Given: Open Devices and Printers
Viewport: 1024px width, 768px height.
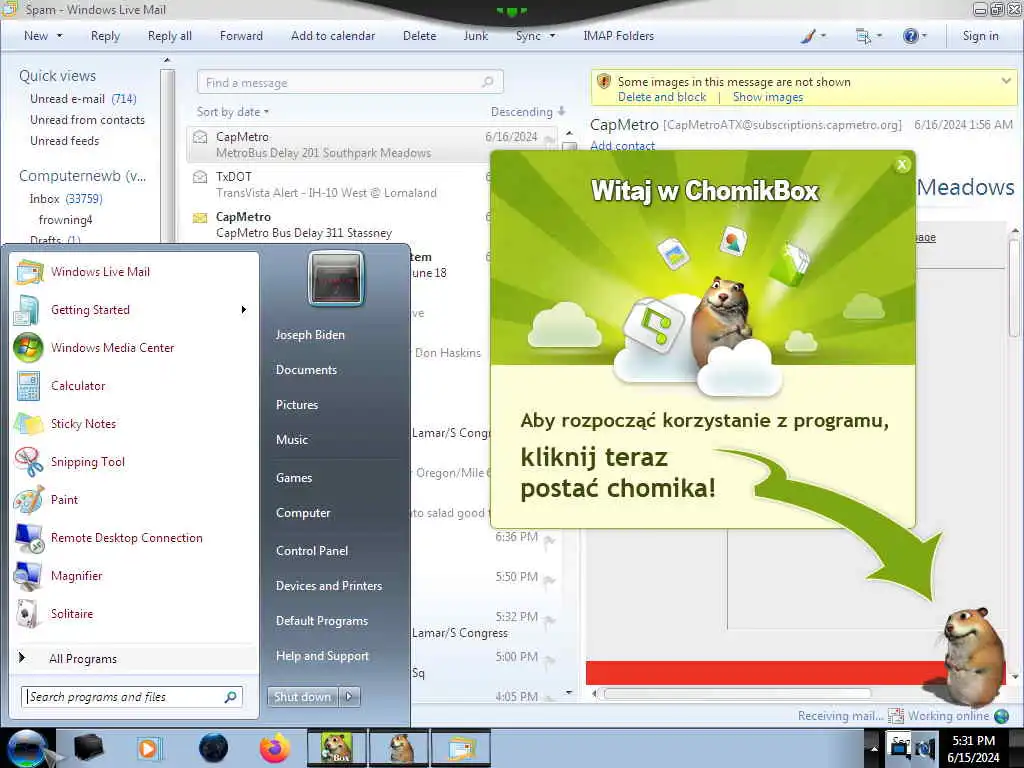Looking at the screenshot, I should 328,586.
